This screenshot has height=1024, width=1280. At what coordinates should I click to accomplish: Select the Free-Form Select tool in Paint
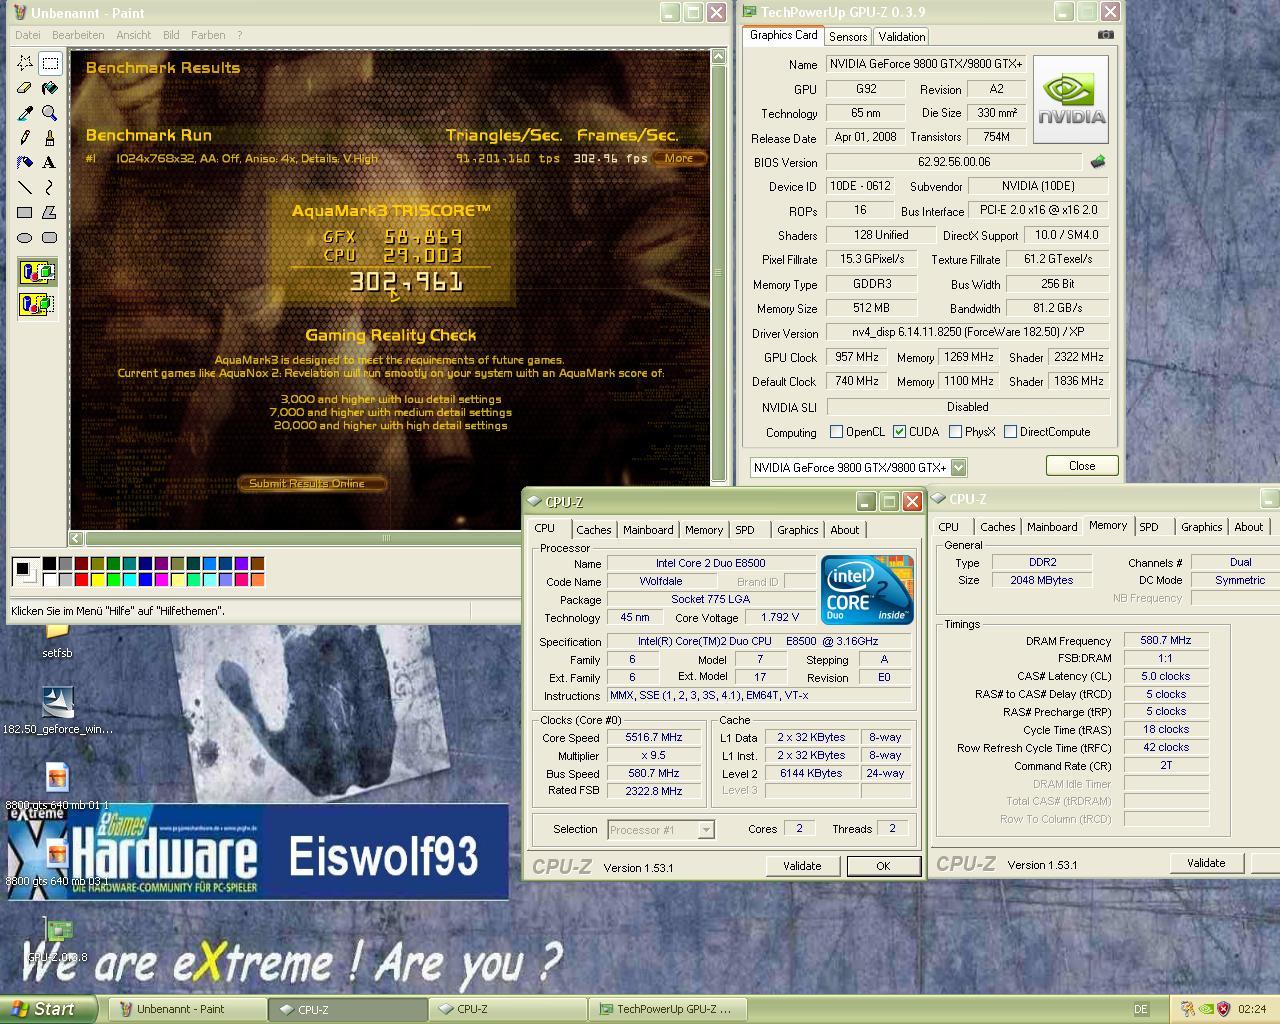click(25, 63)
